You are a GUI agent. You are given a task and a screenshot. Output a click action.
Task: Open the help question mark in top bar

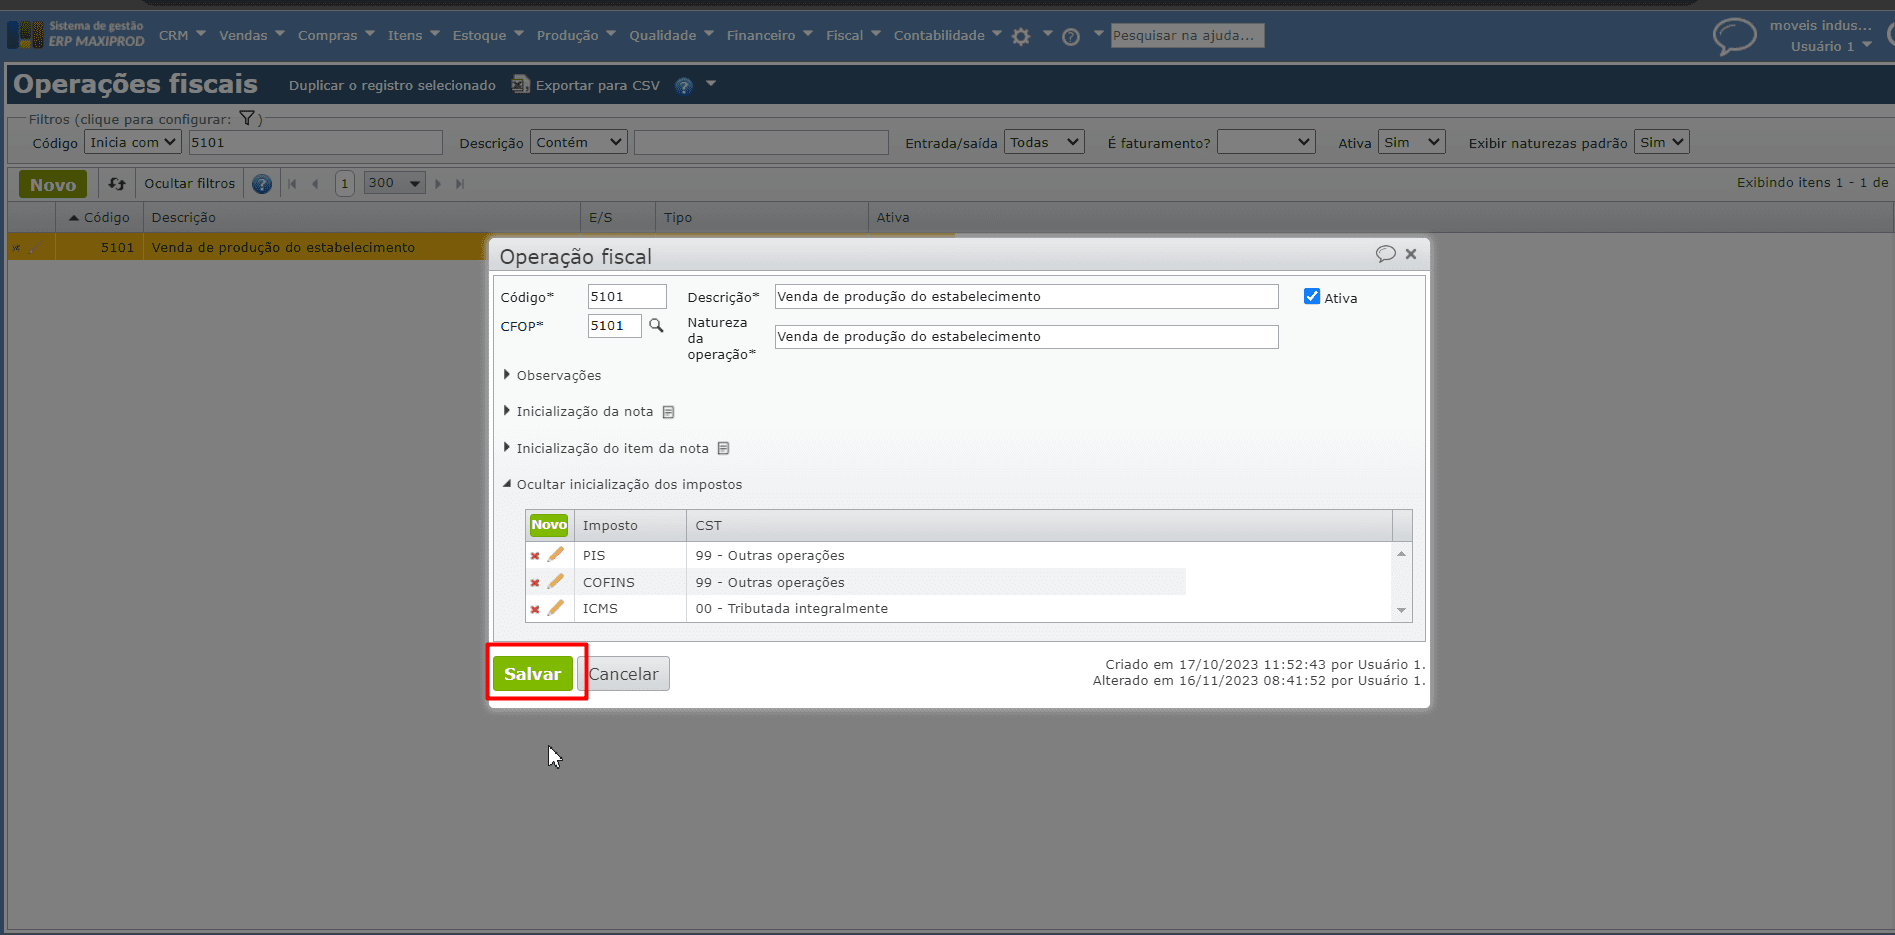tap(1071, 36)
